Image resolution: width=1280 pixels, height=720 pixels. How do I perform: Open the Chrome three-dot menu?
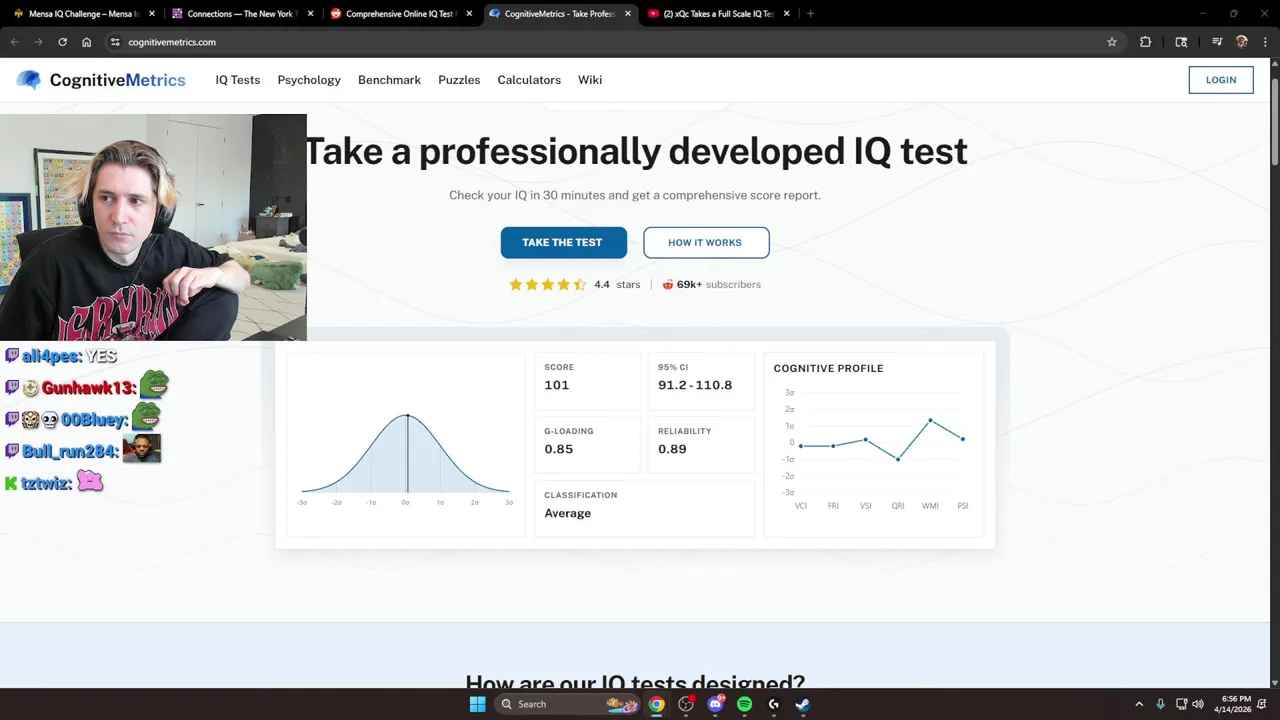click(x=1265, y=42)
